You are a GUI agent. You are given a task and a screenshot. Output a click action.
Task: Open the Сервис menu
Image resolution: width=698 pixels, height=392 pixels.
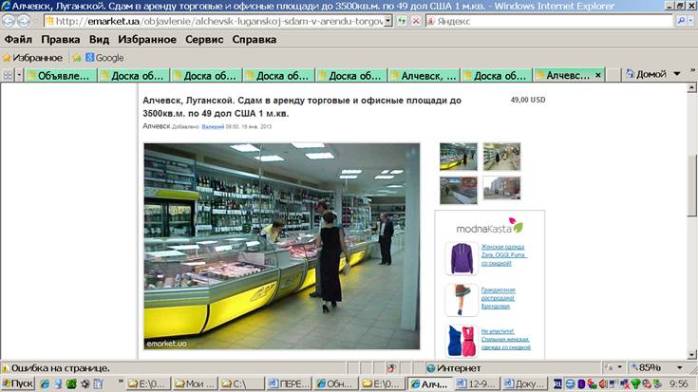(204, 40)
